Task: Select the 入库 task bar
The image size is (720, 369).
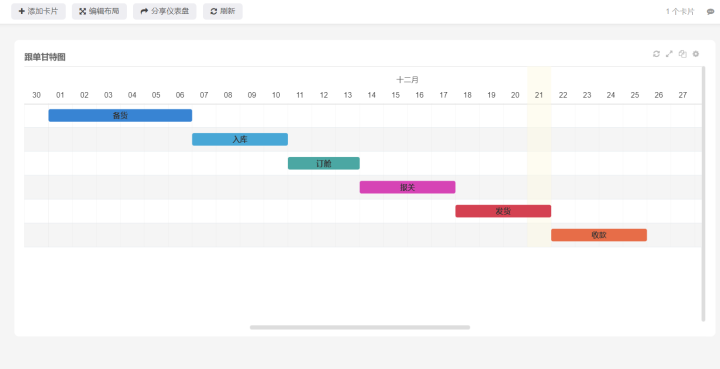Action: pyautogui.click(x=240, y=140)
